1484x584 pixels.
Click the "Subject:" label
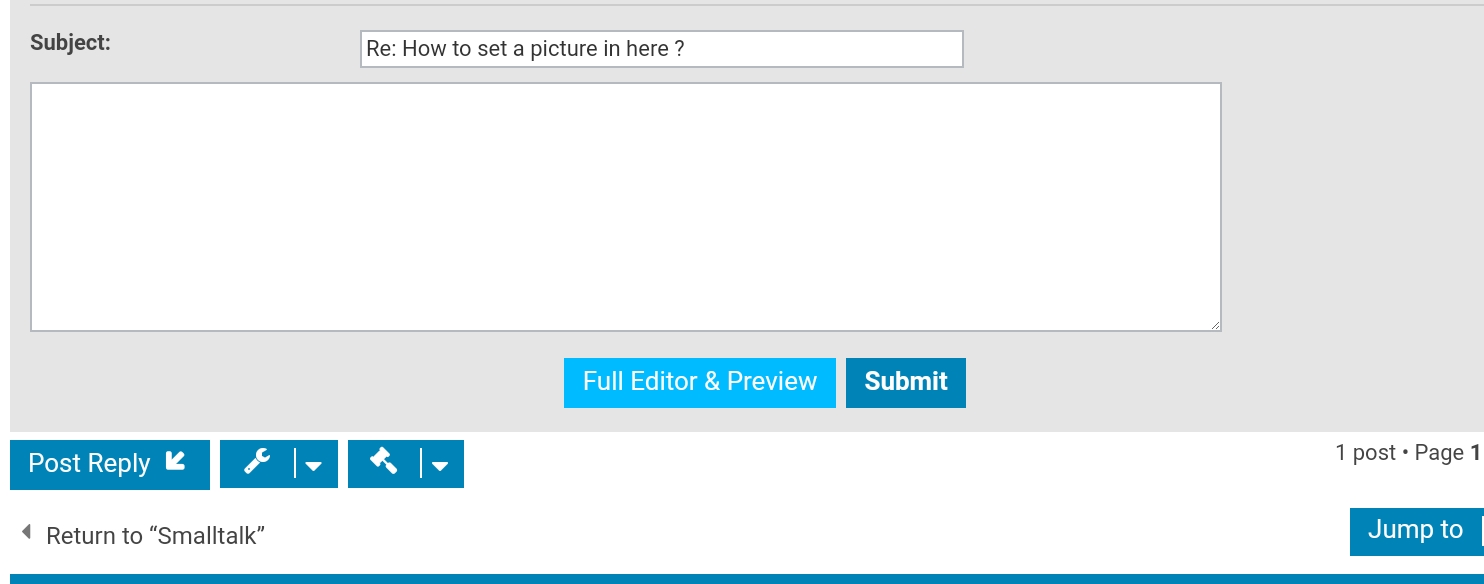click(71, 43)
